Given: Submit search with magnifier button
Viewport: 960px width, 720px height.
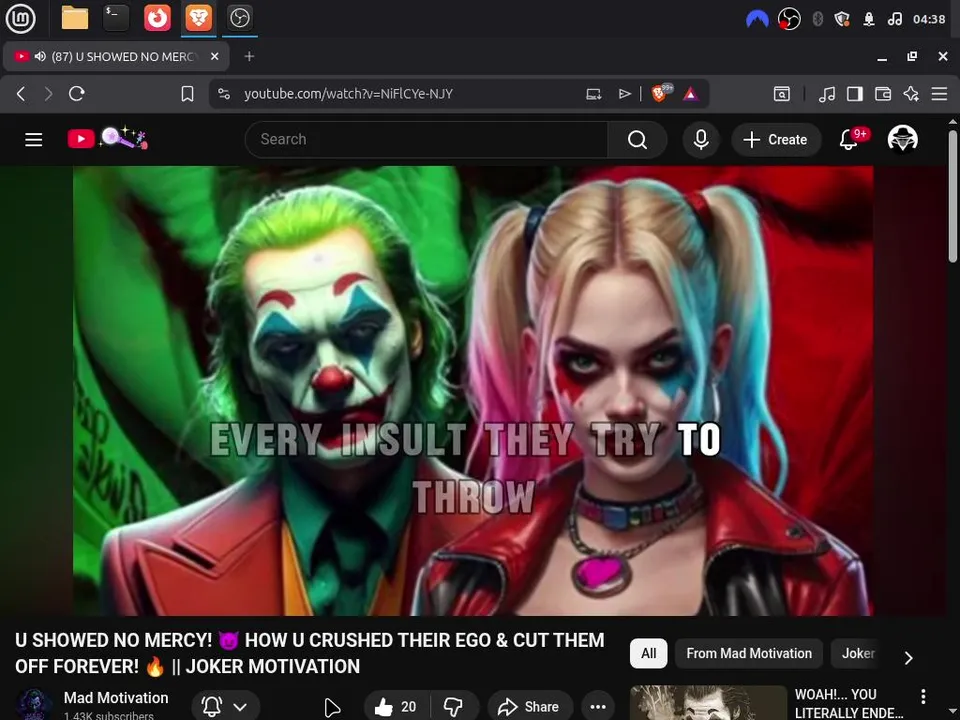Looking at the screenshot, I should (637, 140).
